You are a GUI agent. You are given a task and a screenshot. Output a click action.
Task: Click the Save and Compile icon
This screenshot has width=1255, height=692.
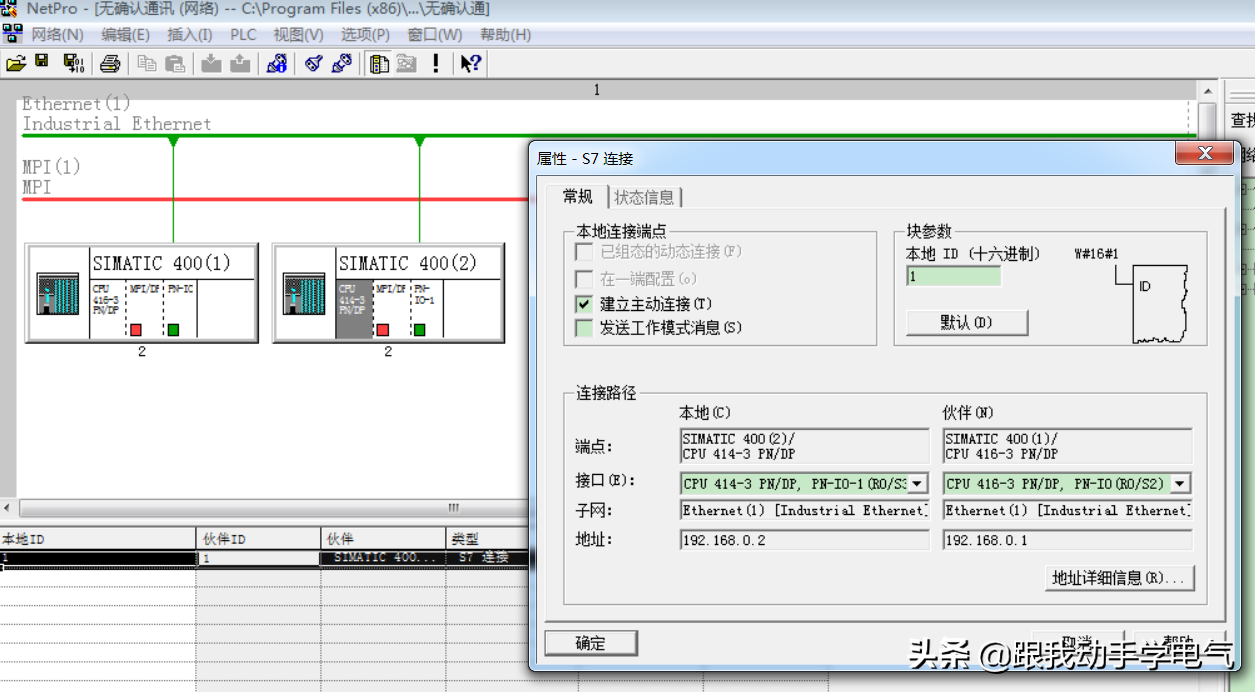[73, 63]
